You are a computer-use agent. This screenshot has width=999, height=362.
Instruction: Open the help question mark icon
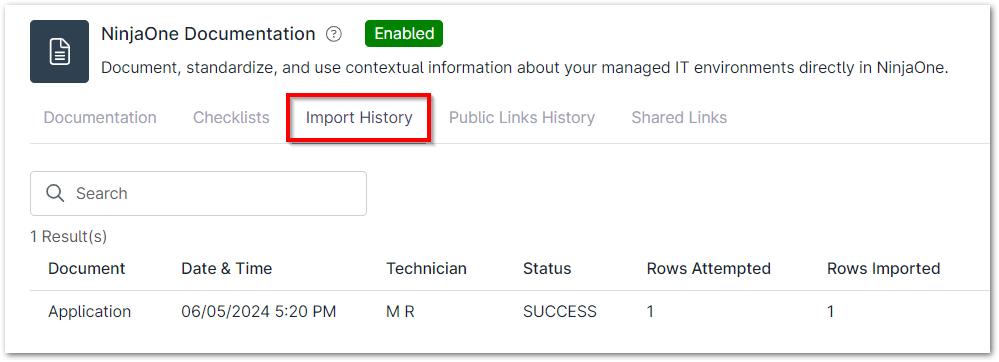pos(334,34)
